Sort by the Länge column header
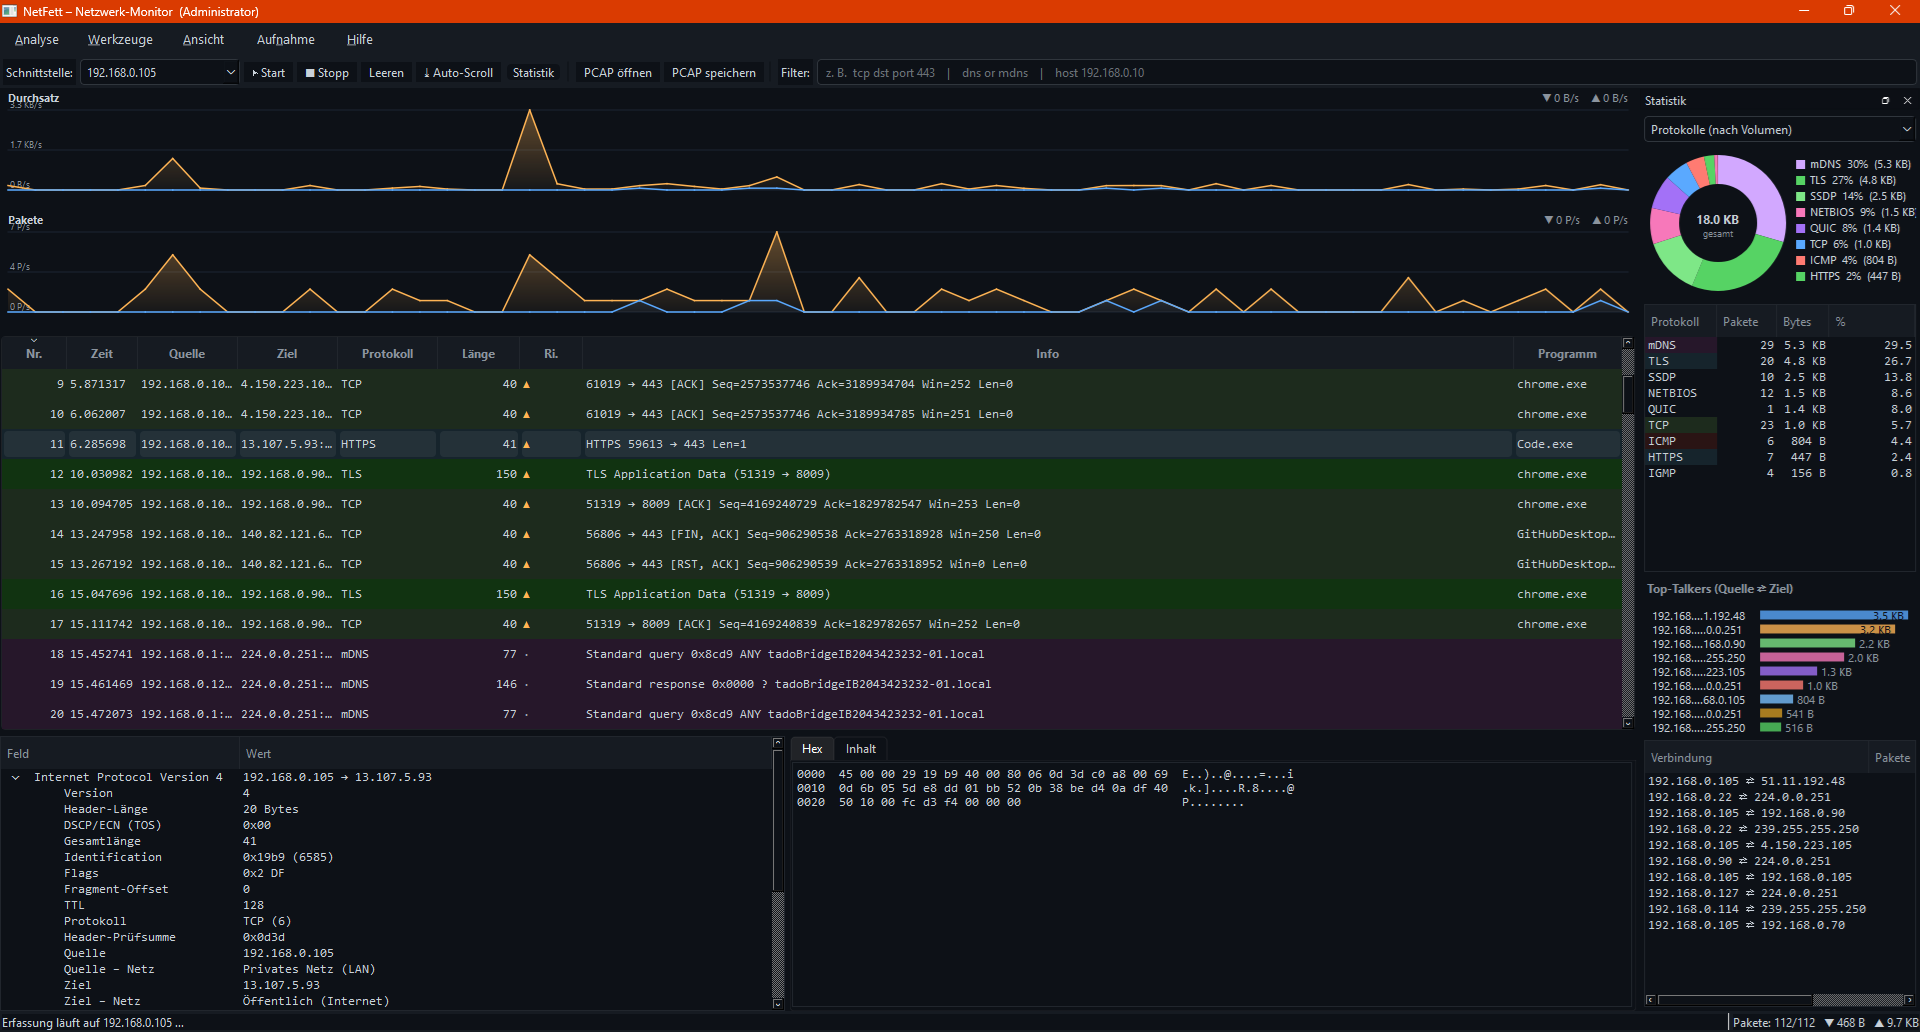This screenshot has width=1920, height=1032. click(479, 354)
